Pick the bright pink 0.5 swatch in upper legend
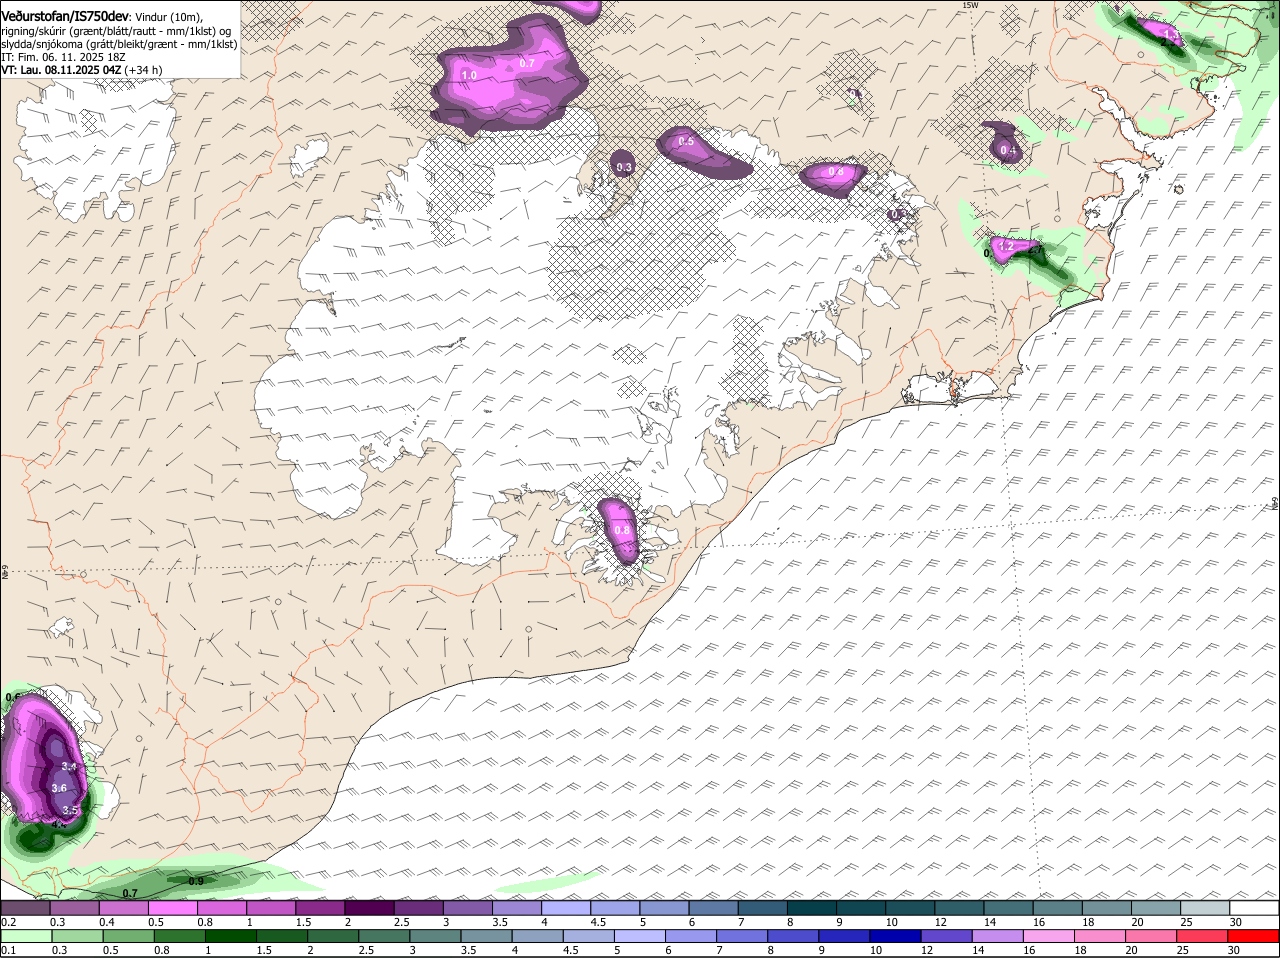 [174, 908]
